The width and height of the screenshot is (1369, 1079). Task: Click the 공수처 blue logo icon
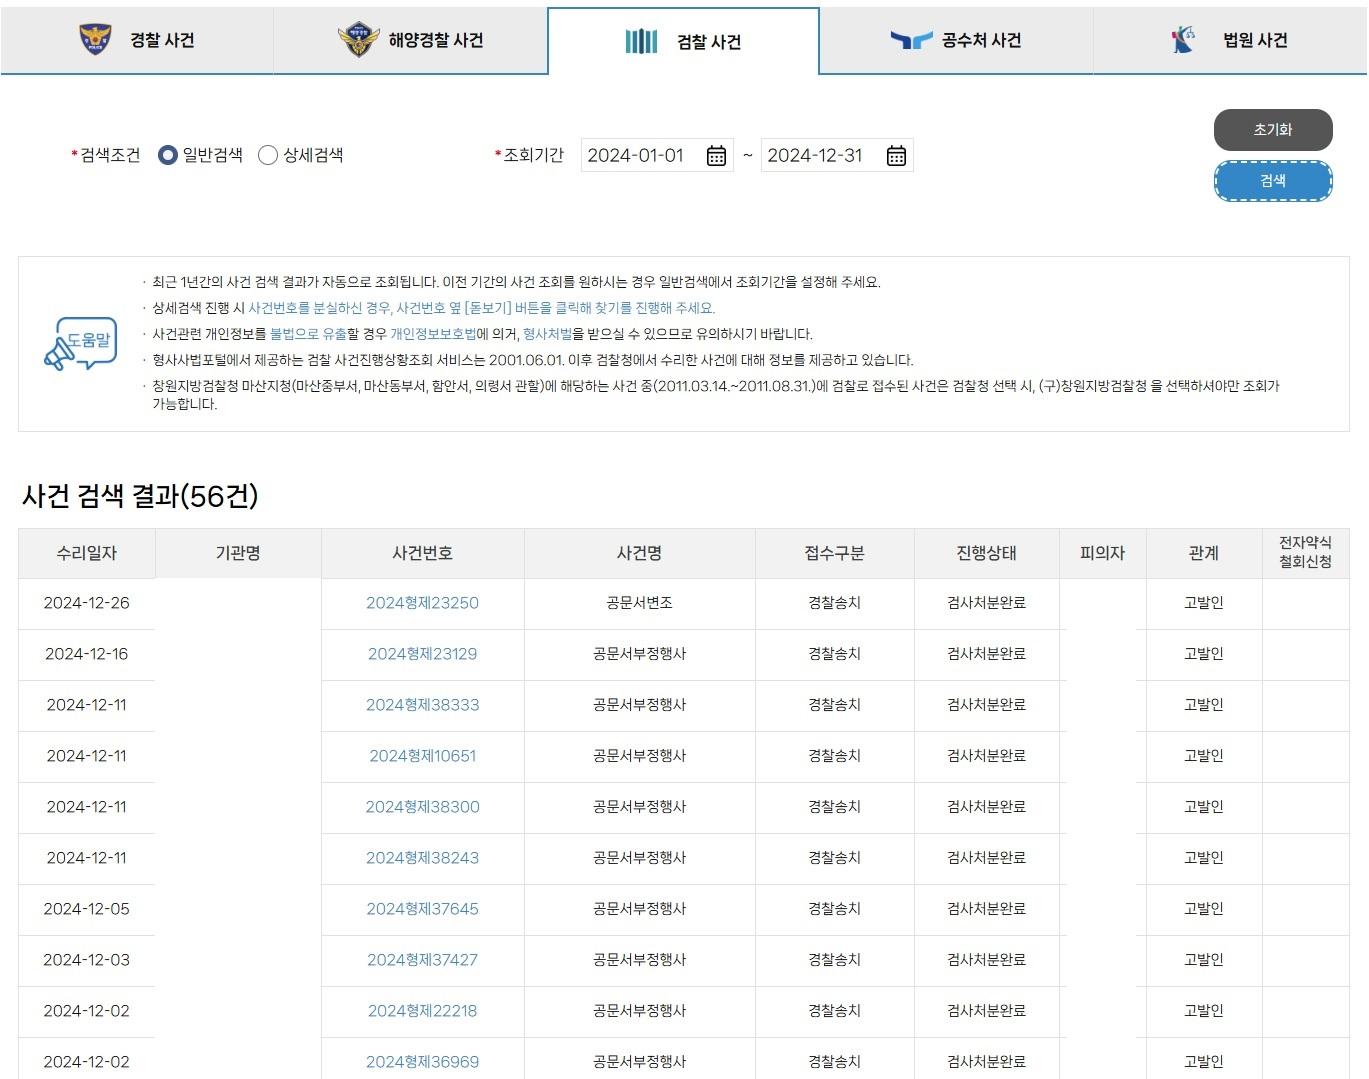pos(911,40)
